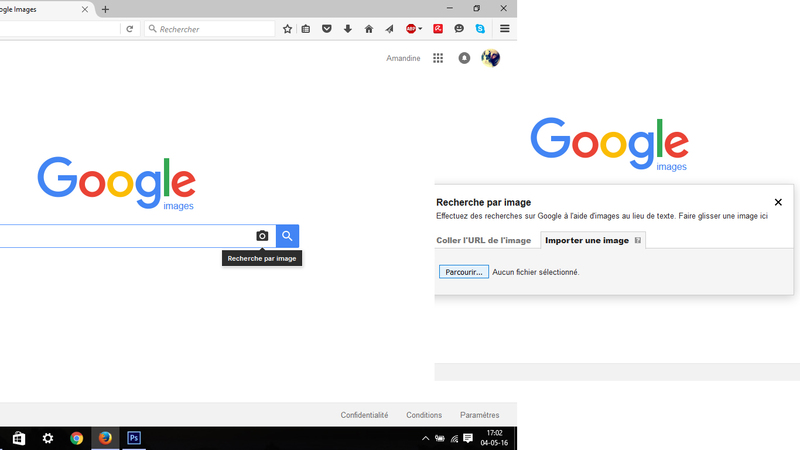Screen dimensions: 800x450
Task: Click the Amandine profile name link
Action: tap(403, 58)
